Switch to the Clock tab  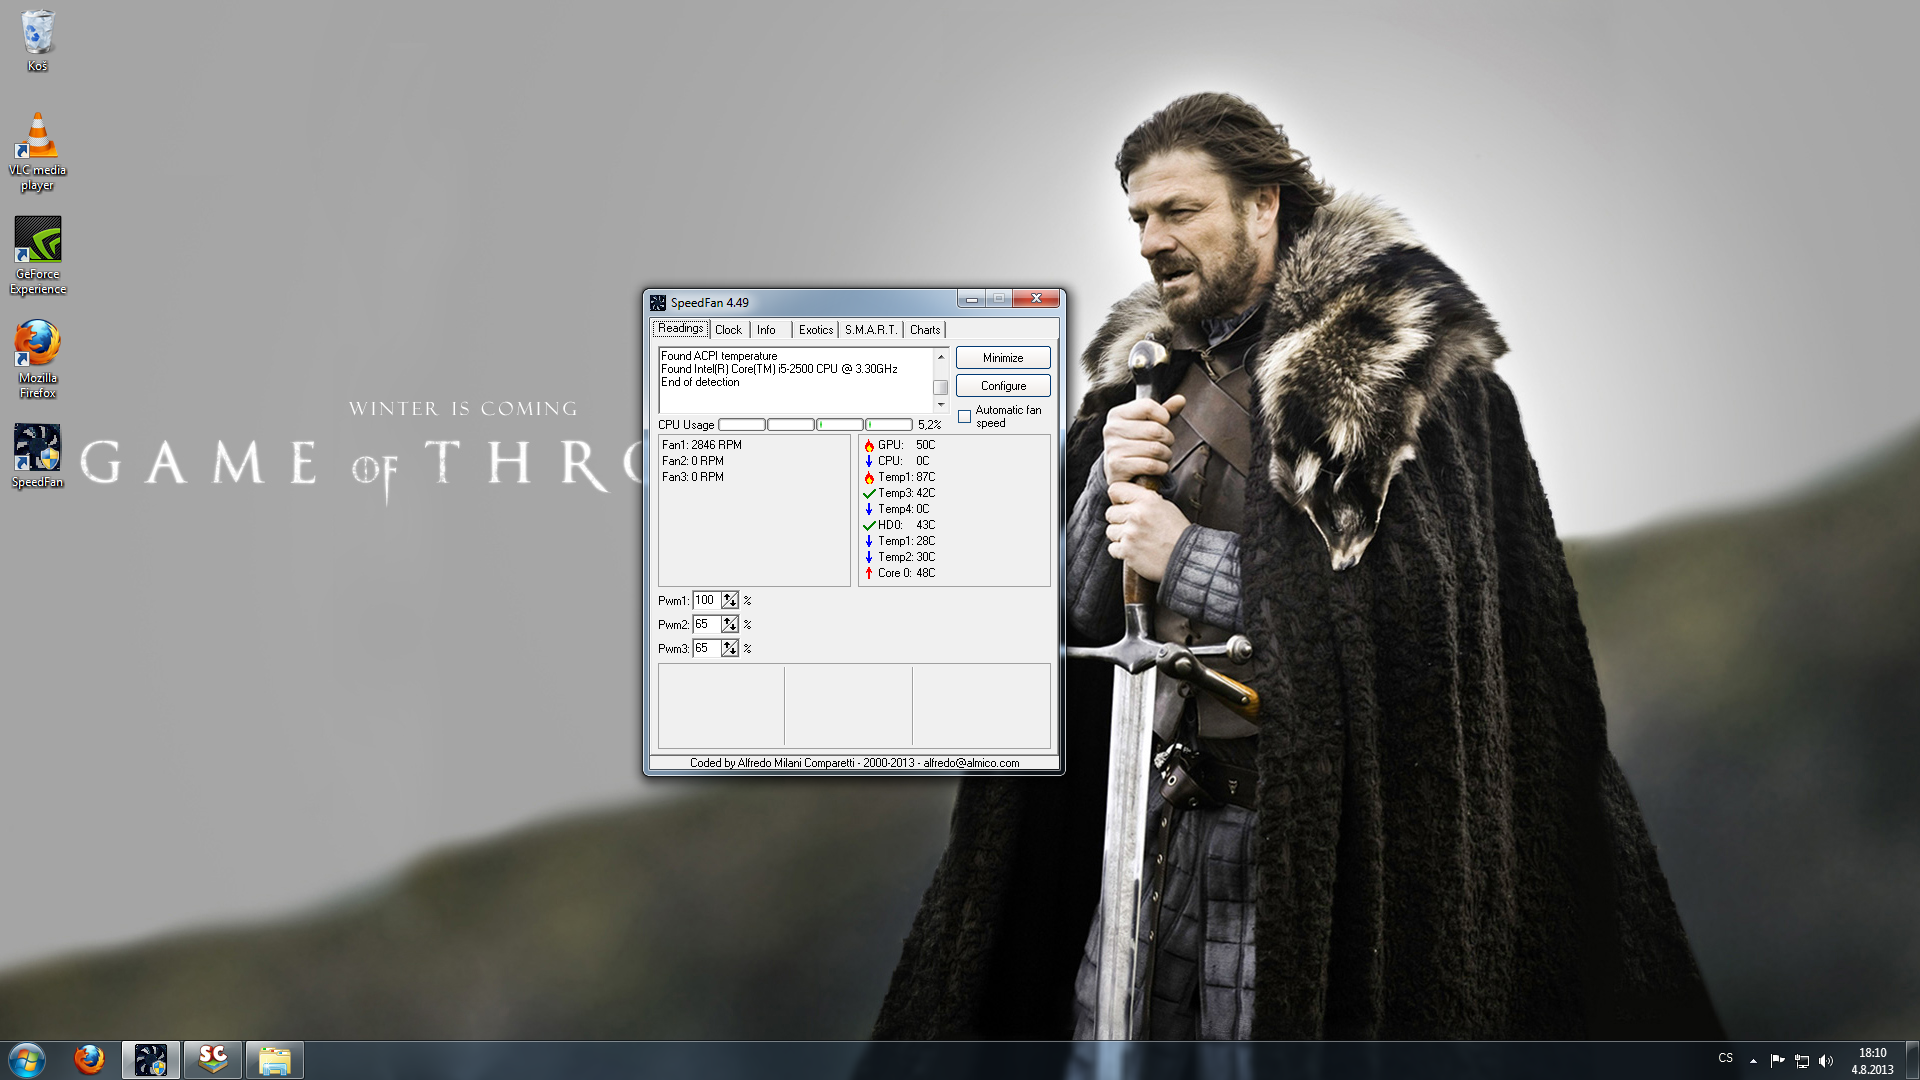(728, 330)
